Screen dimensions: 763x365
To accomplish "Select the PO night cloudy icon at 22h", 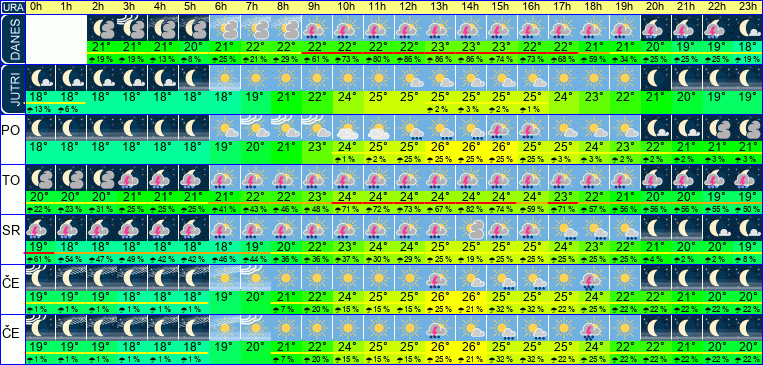I will (x=717, y=128).
